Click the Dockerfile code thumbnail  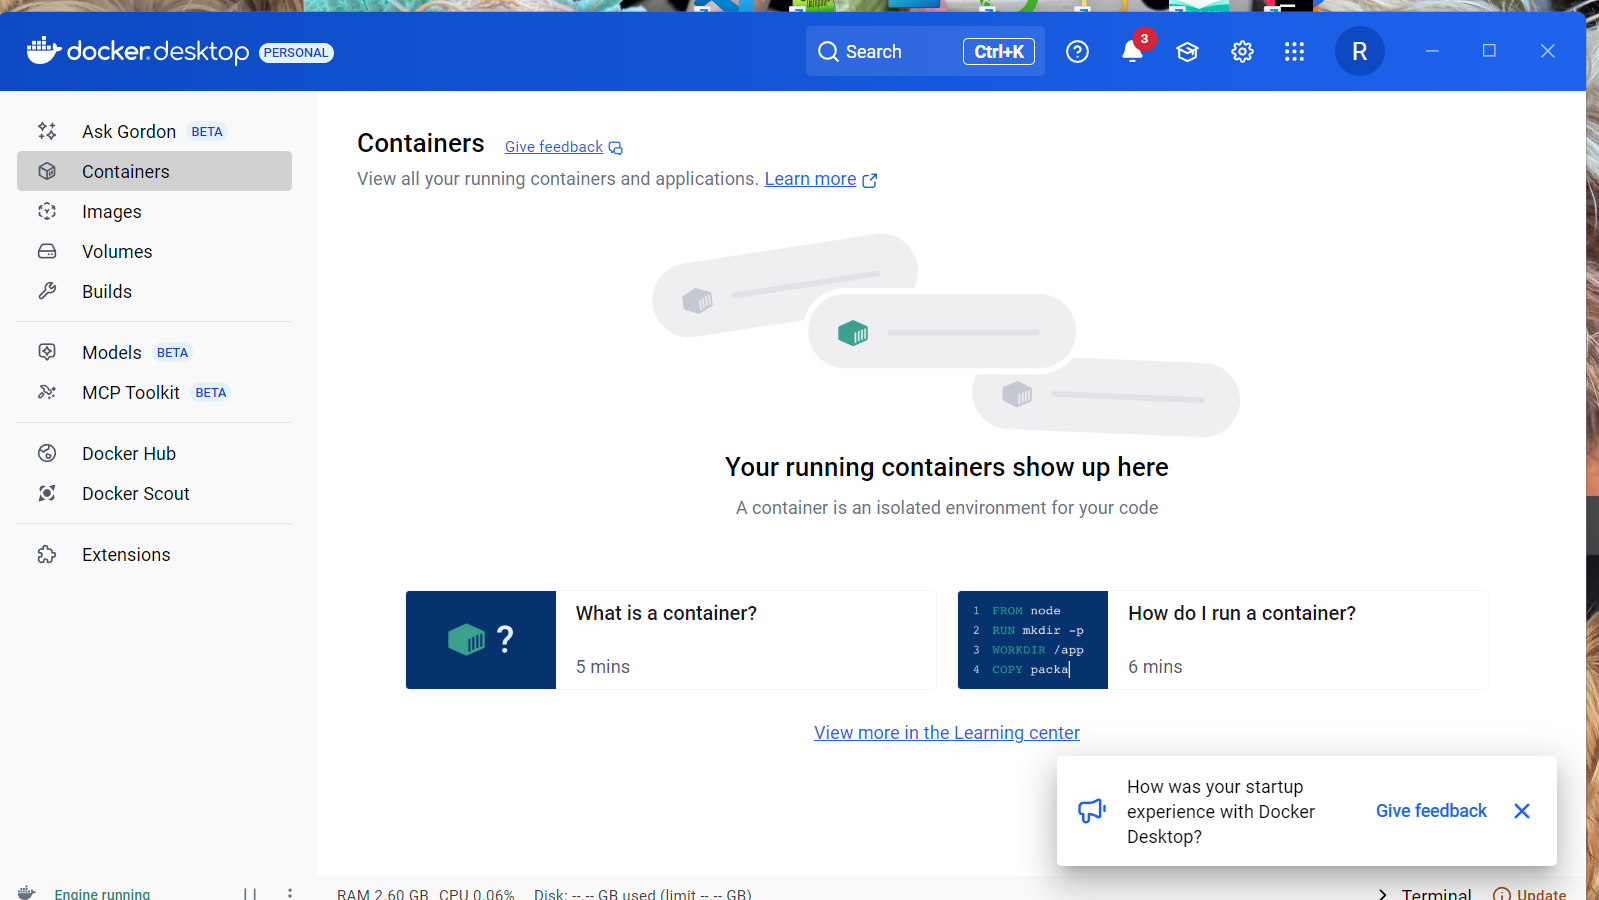coord(1033,640)
